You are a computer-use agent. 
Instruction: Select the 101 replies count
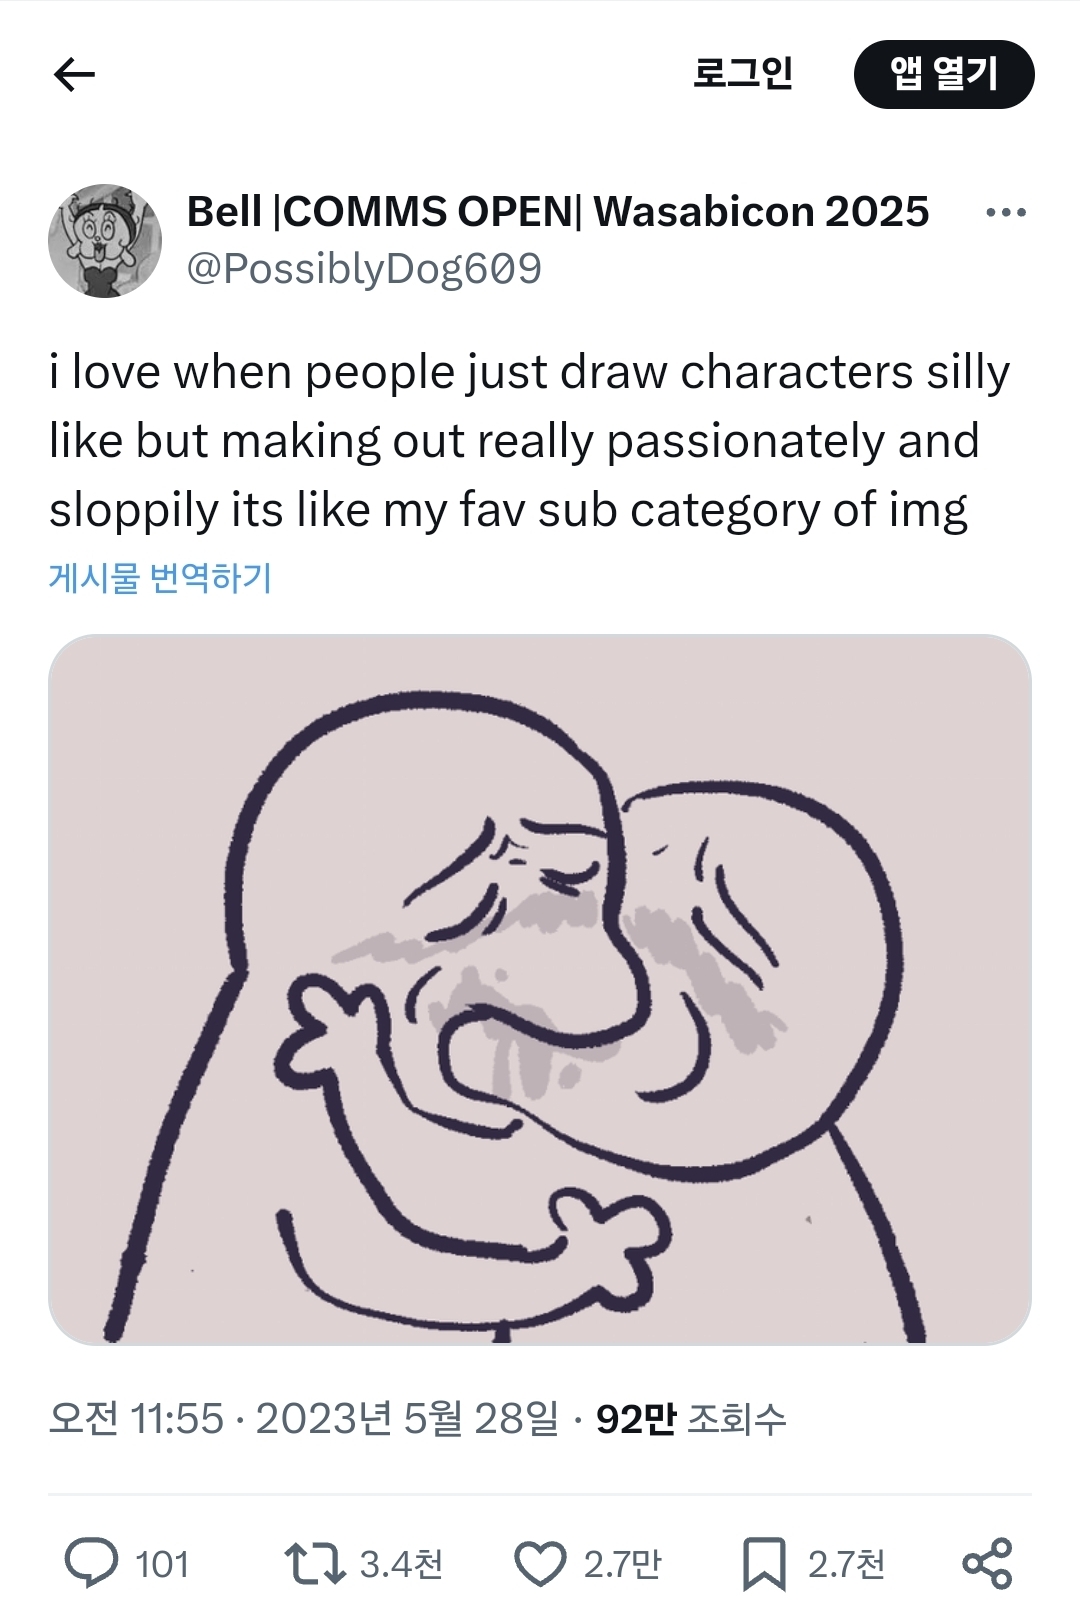click(162, 1564)
